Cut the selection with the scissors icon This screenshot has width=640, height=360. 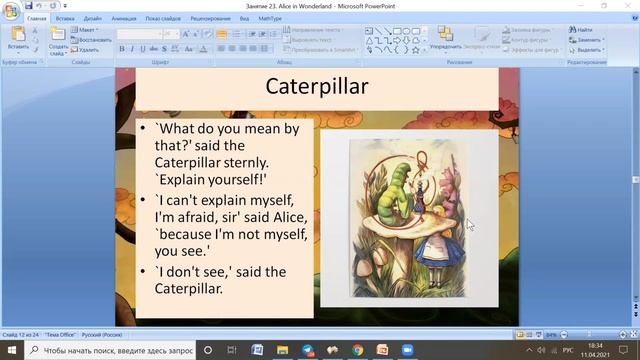[x=35, y=31]
